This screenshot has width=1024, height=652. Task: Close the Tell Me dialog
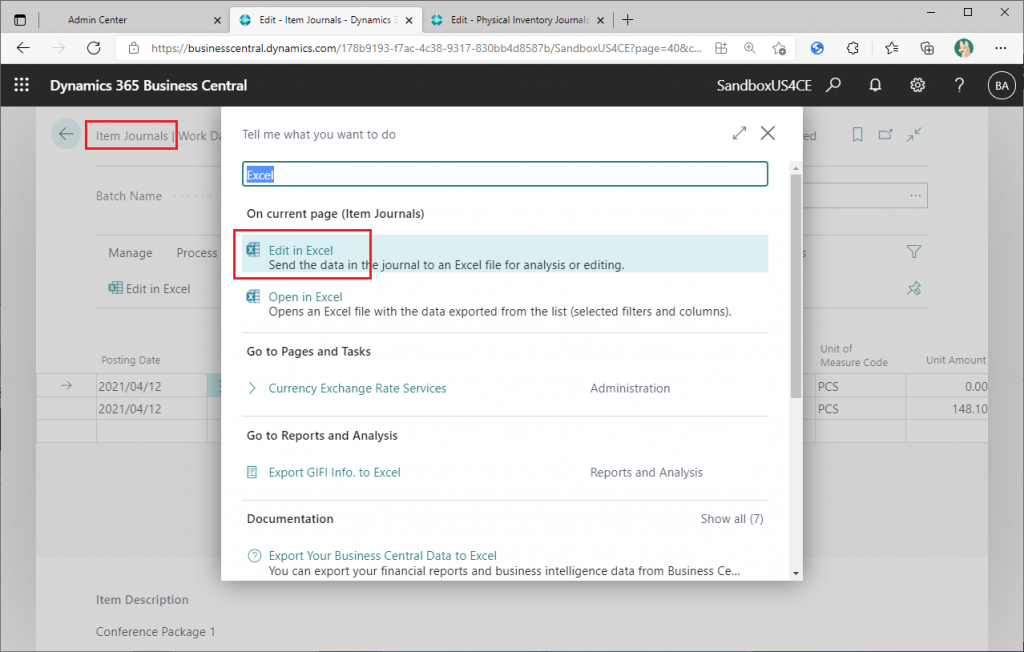click(x=767, y=133)
